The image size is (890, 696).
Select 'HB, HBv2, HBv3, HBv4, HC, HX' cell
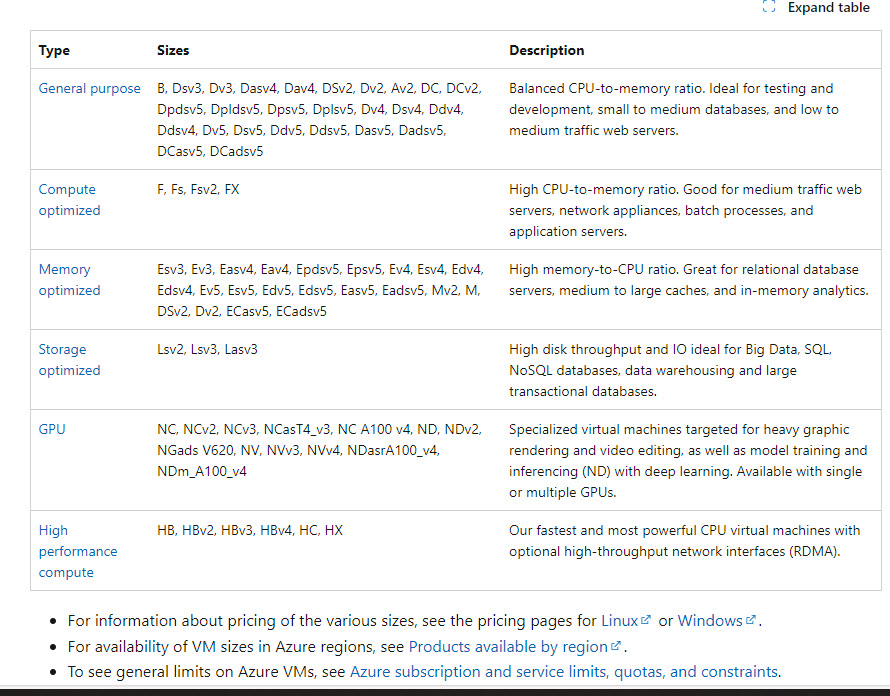click(250, 530)
